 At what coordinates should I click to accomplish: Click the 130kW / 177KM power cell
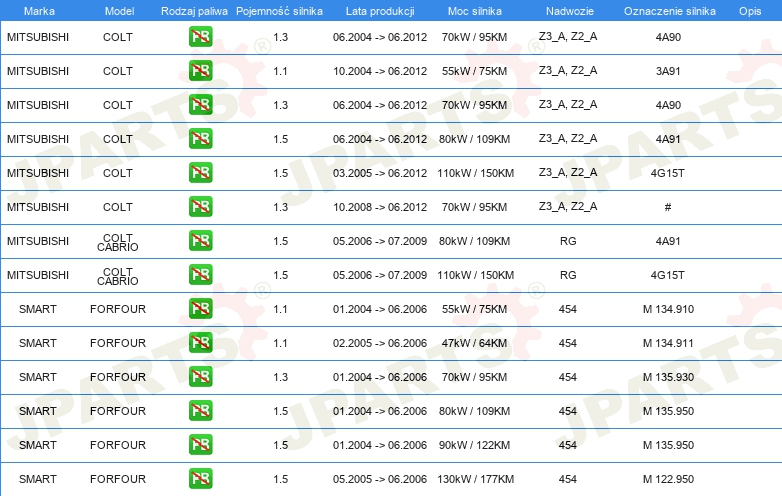476,479
